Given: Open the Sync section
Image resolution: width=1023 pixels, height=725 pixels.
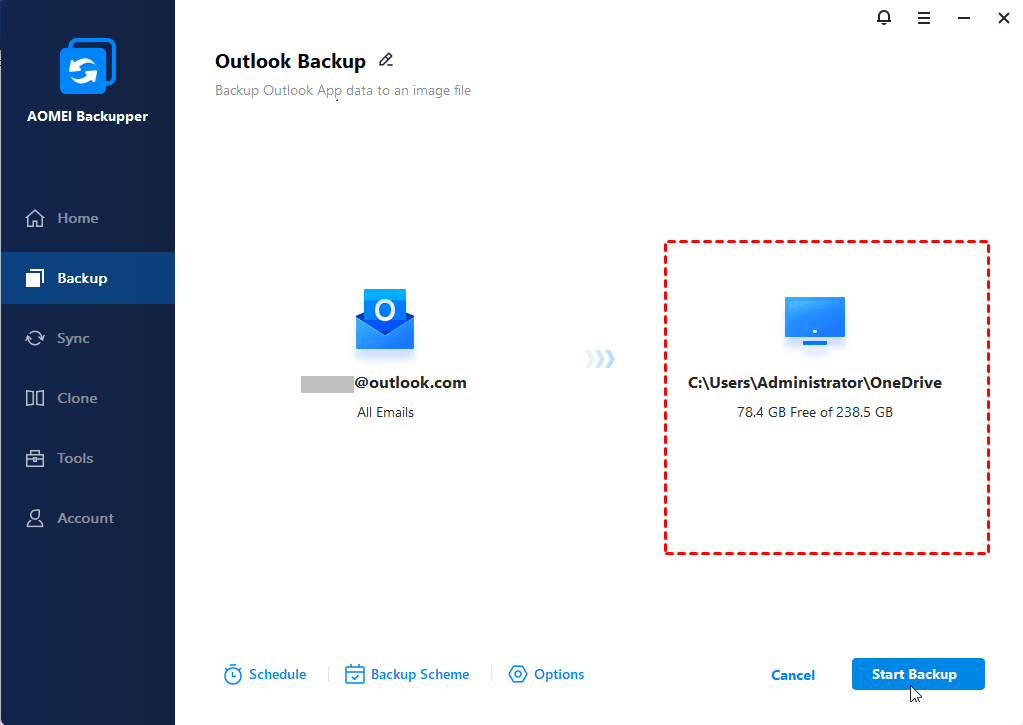Looking at the screenshot, I should coord(73,338).
